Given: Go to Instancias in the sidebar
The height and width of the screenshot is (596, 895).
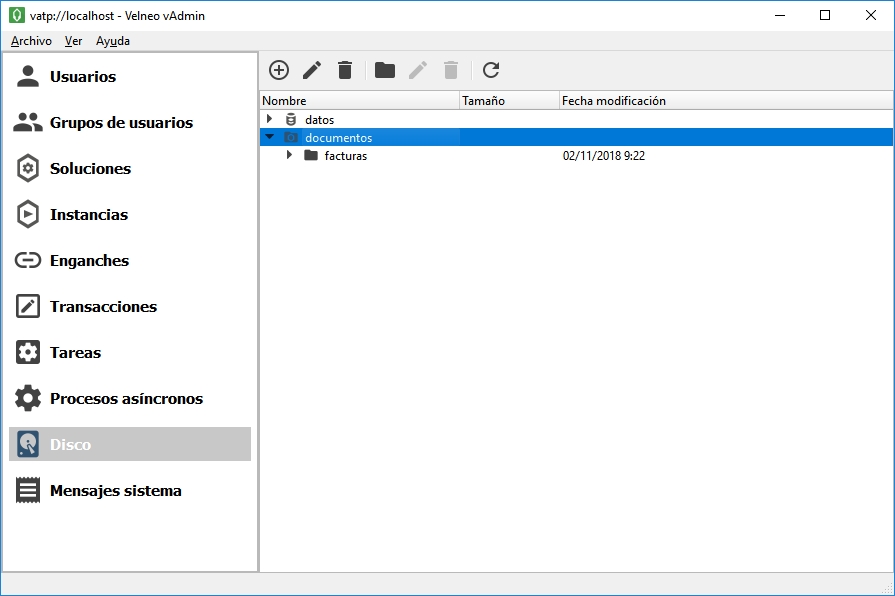Looking at the screenshot, I should [88, 215].
